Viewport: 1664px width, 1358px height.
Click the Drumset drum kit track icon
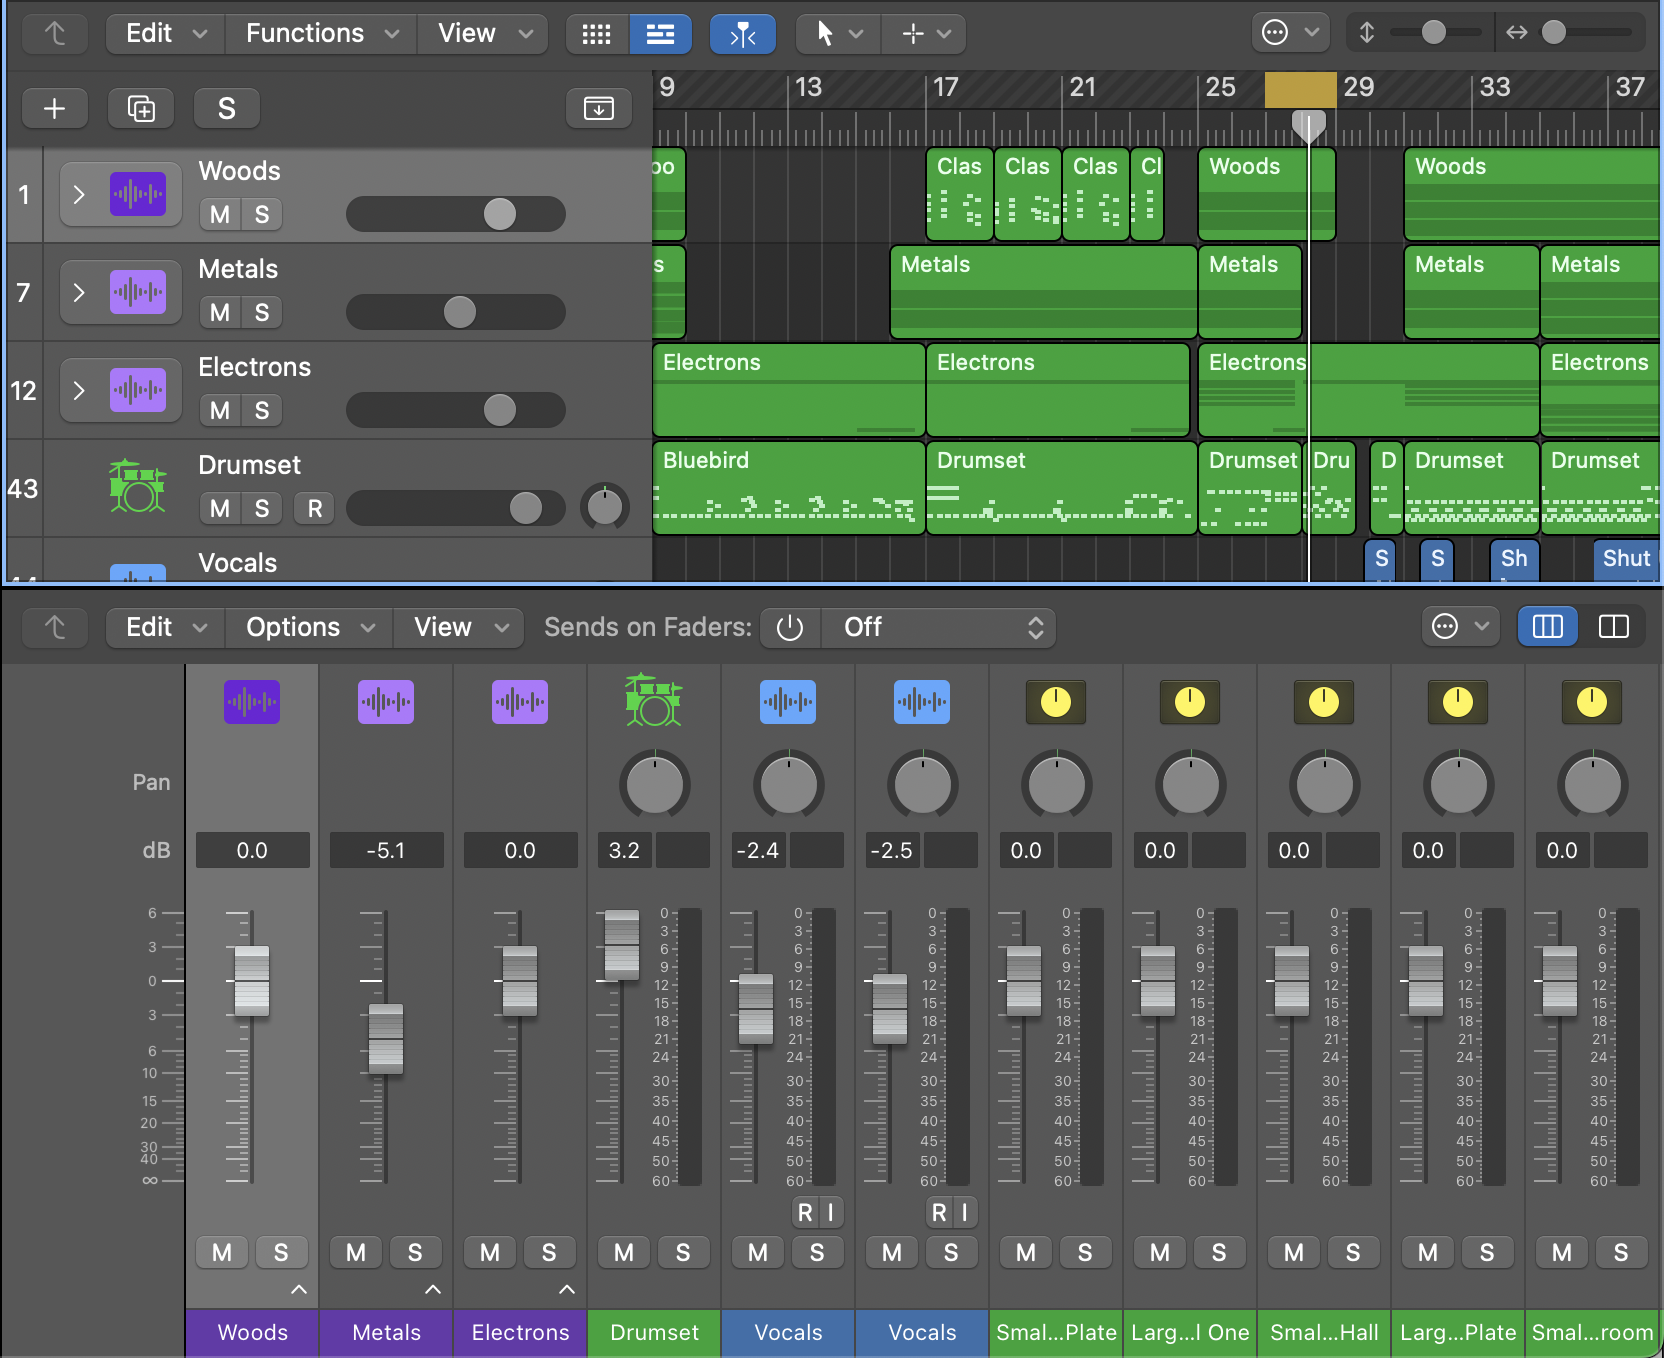[x=137, y=487]
